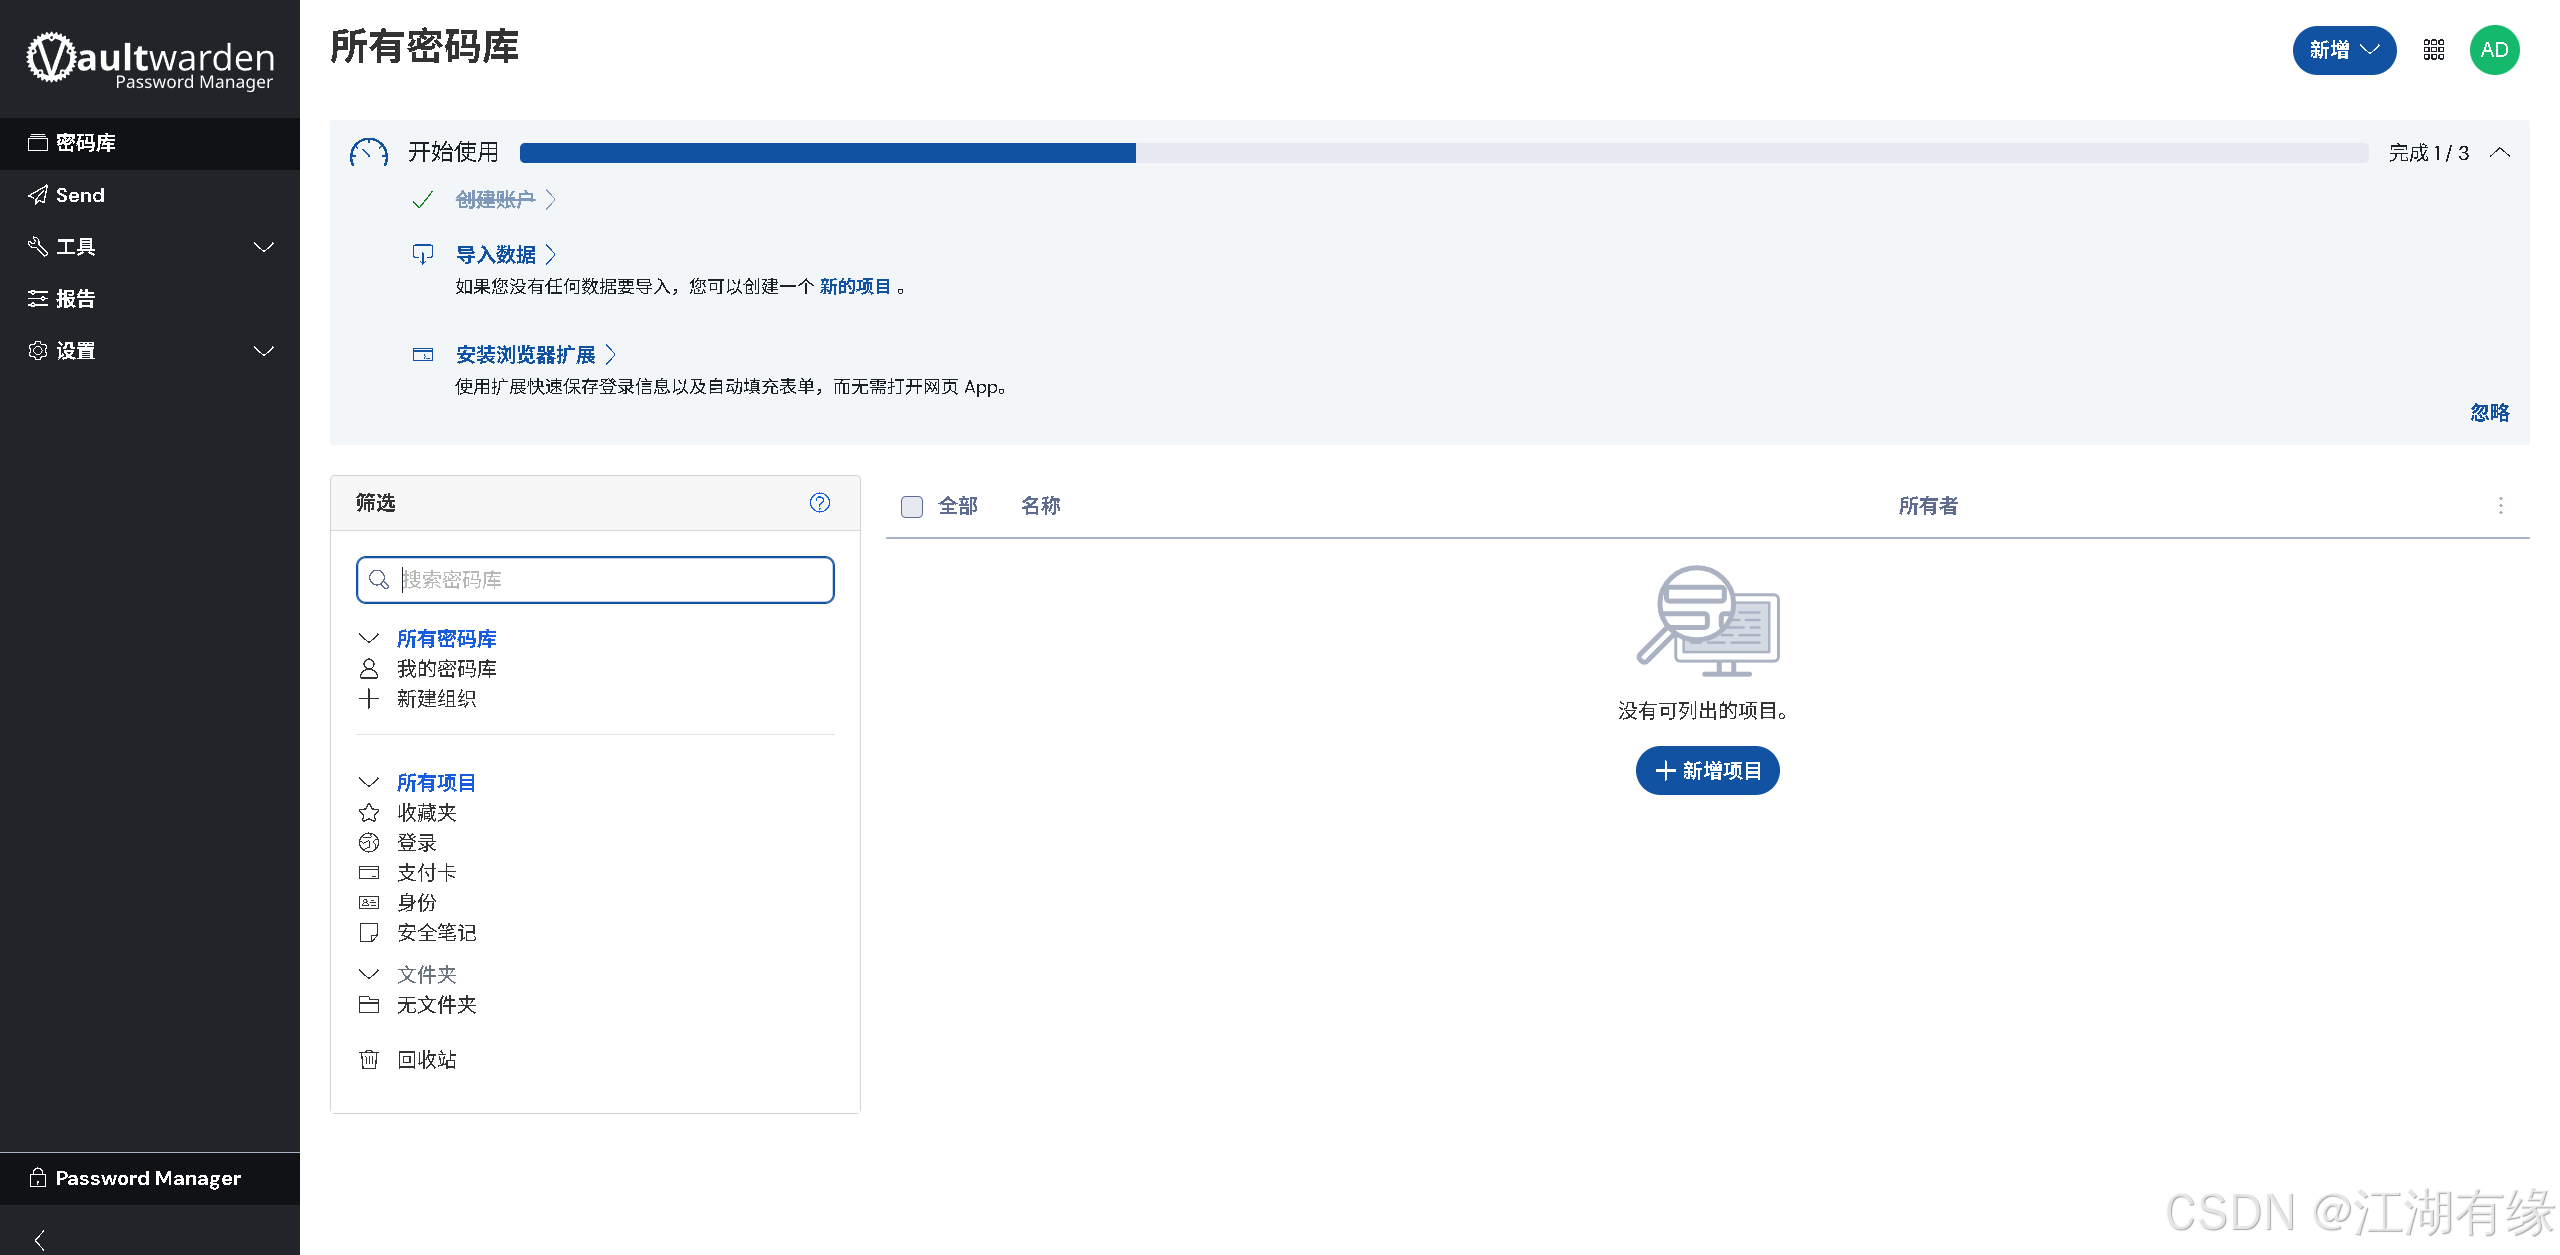
Task: Filter by 支付卡 card items
Action: (426, 872)
